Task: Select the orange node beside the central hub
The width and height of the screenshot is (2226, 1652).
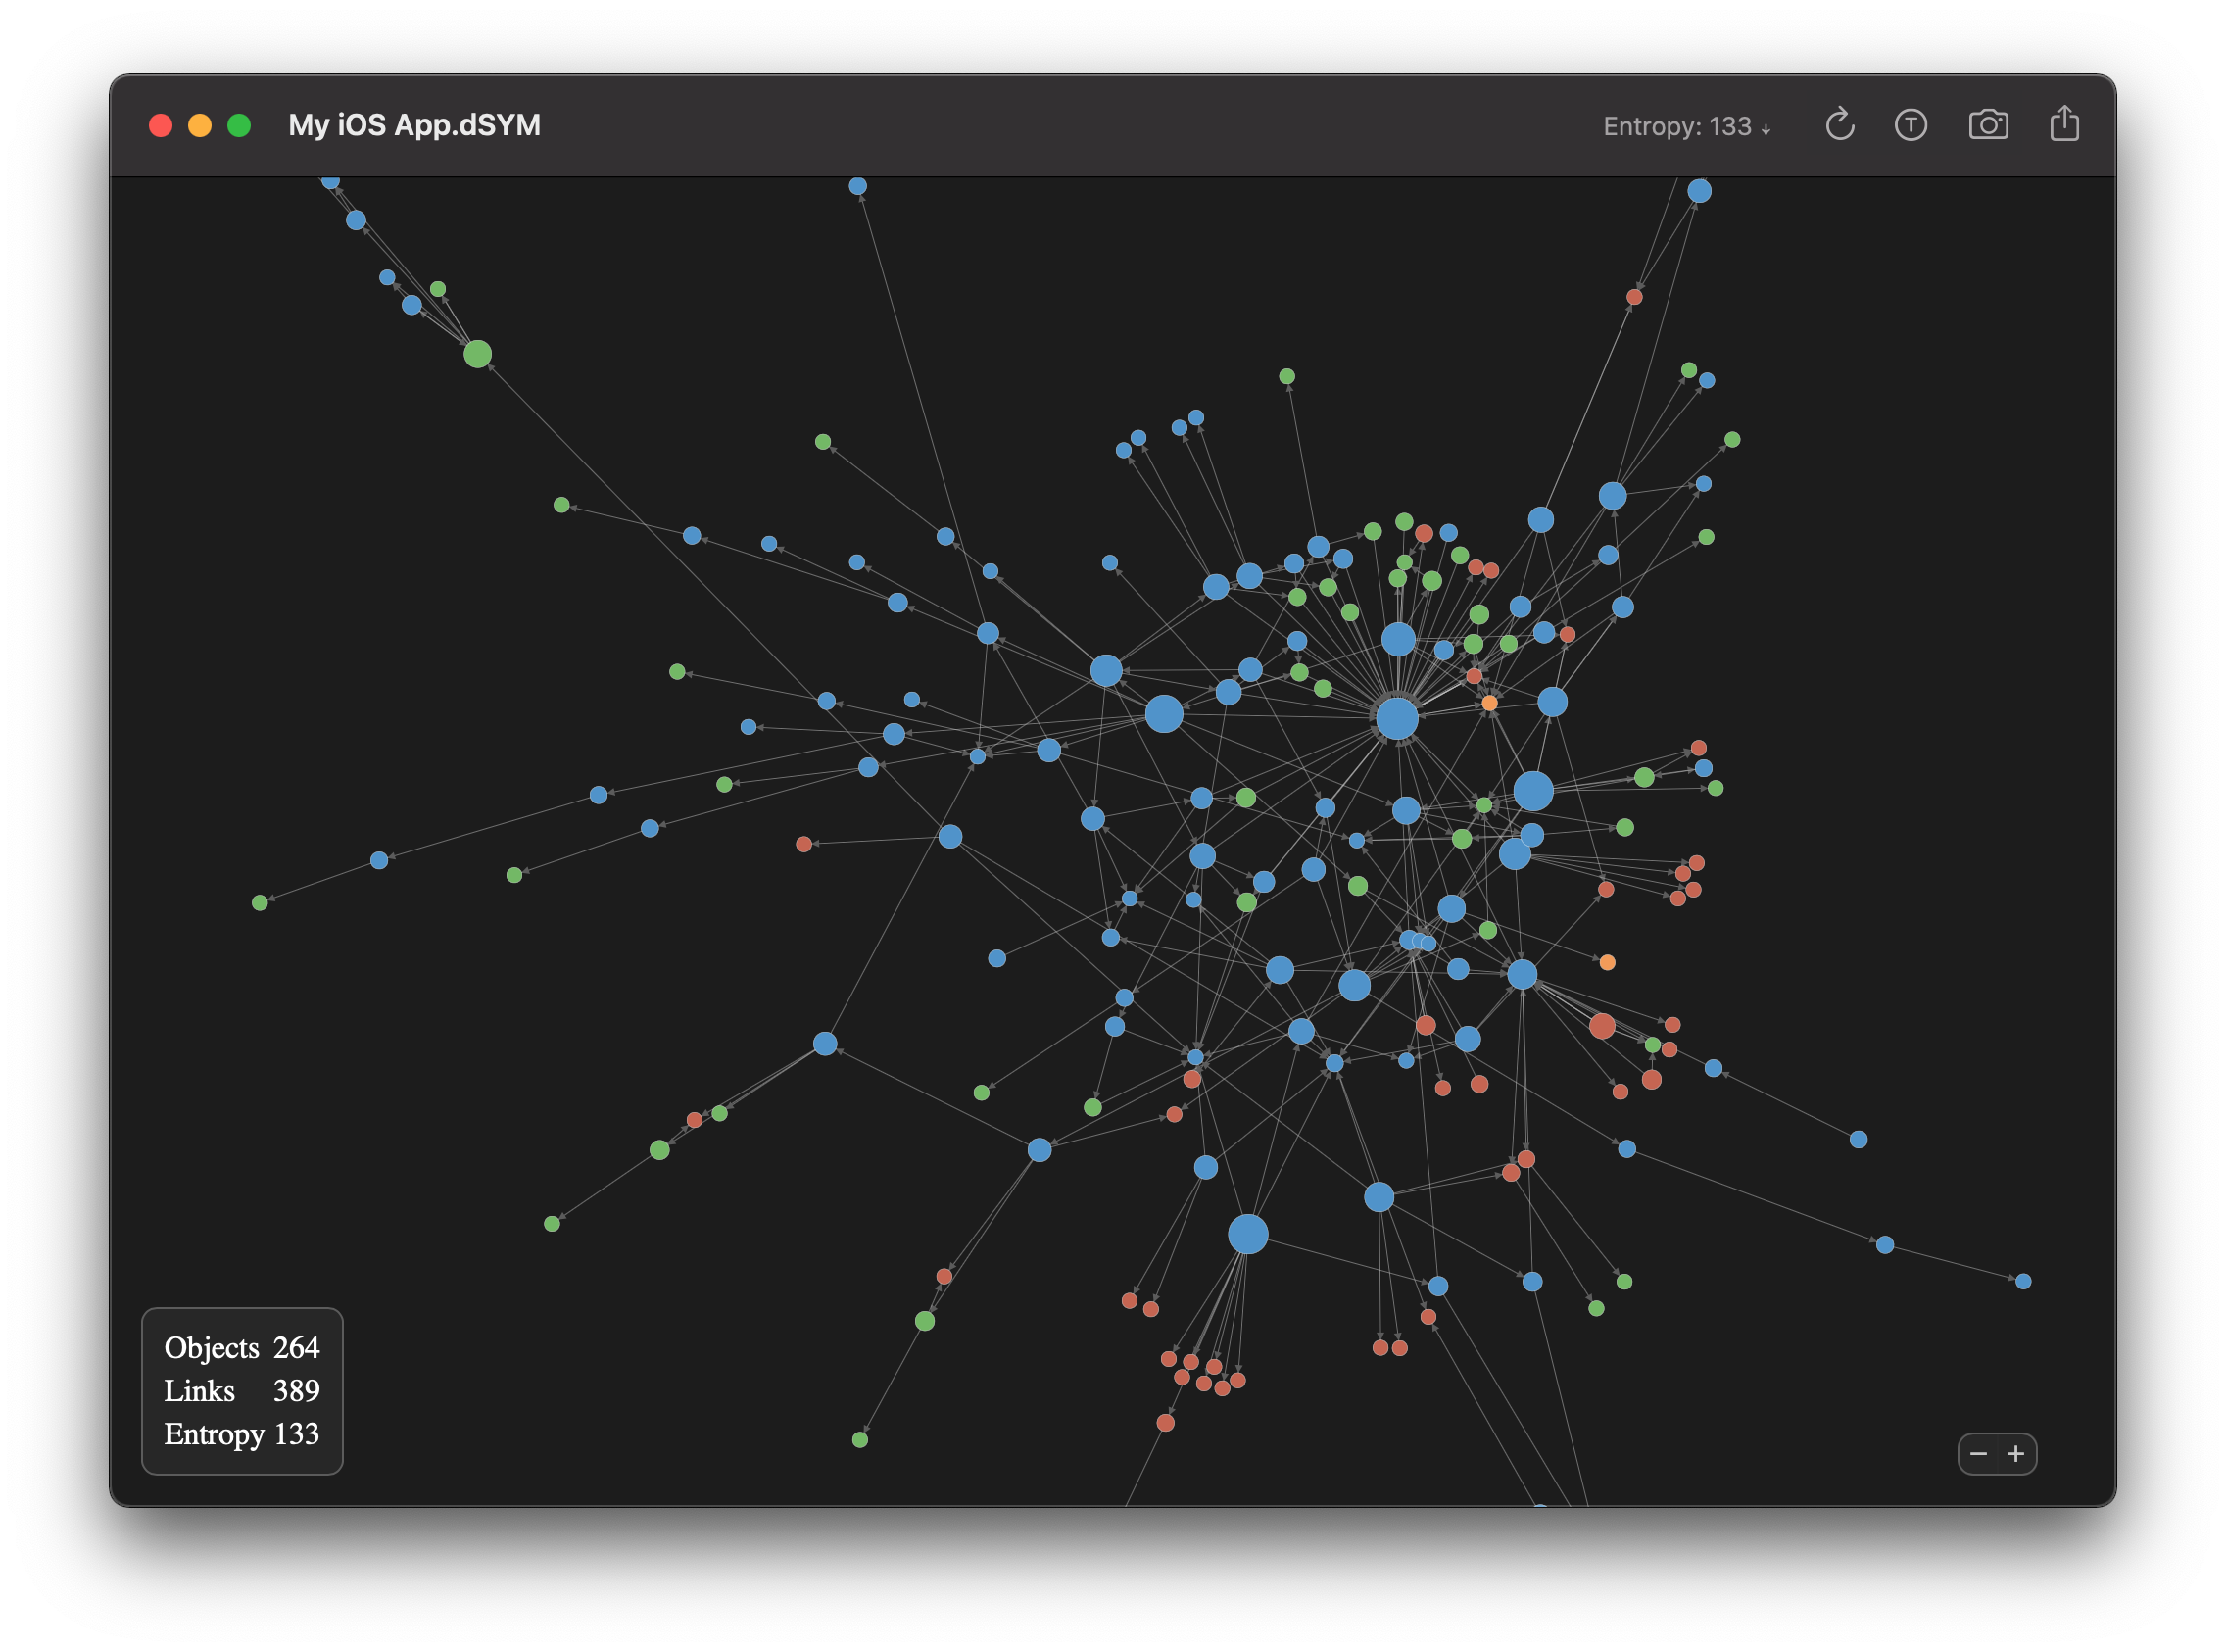Action: click(1489, 703)
